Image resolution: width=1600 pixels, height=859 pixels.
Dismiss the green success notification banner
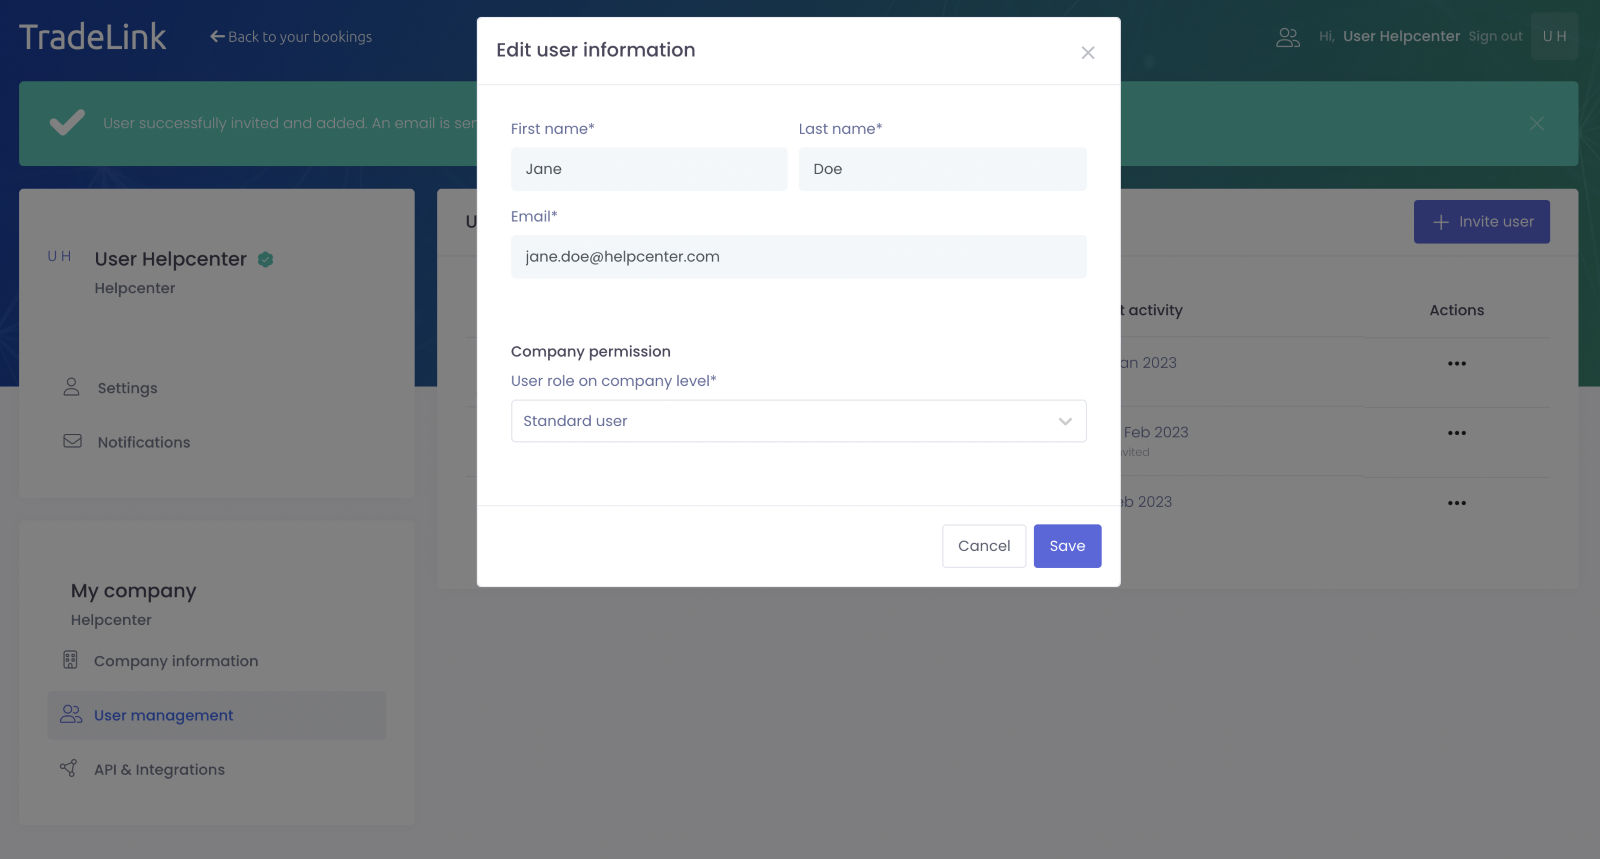1536,123
